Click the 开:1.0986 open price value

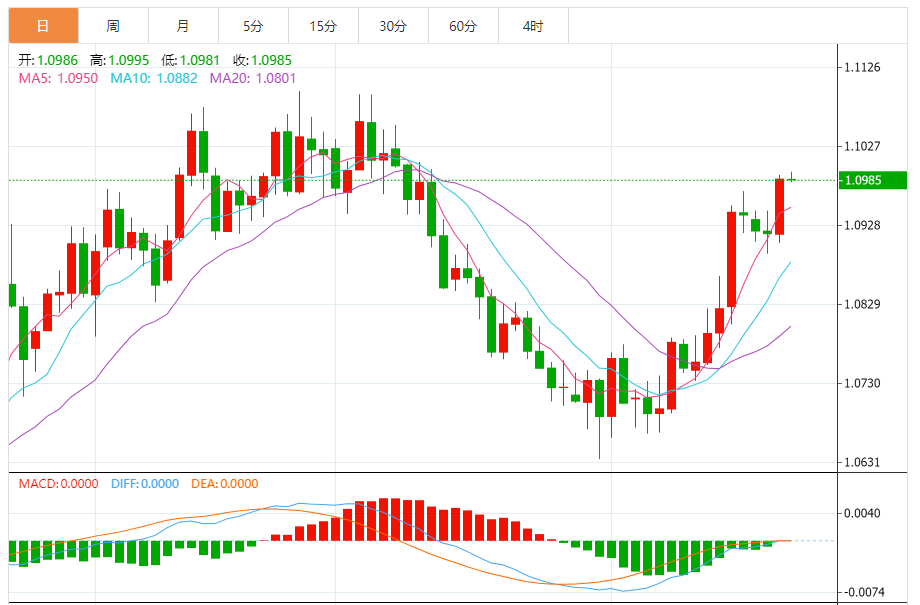pyautogui.click(x=48, y=60)
